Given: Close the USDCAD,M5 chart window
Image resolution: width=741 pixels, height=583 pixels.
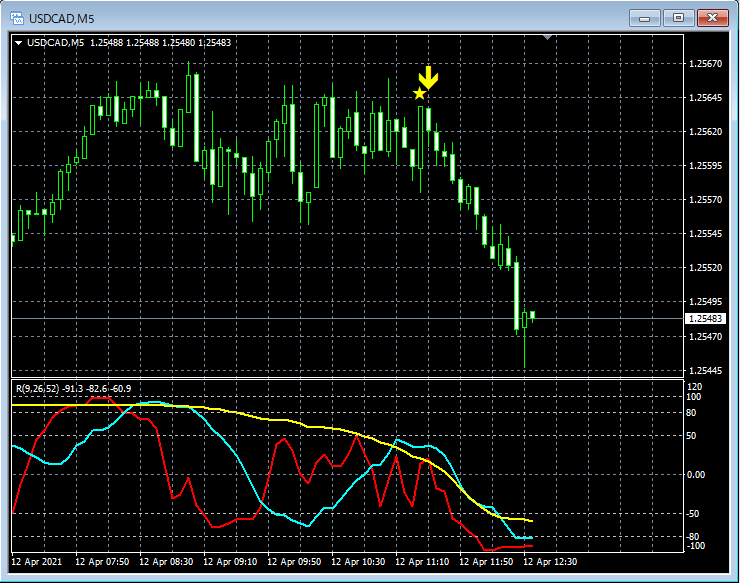Looking at the screenshot, I should pyautogui.click(x=713, y=17).
